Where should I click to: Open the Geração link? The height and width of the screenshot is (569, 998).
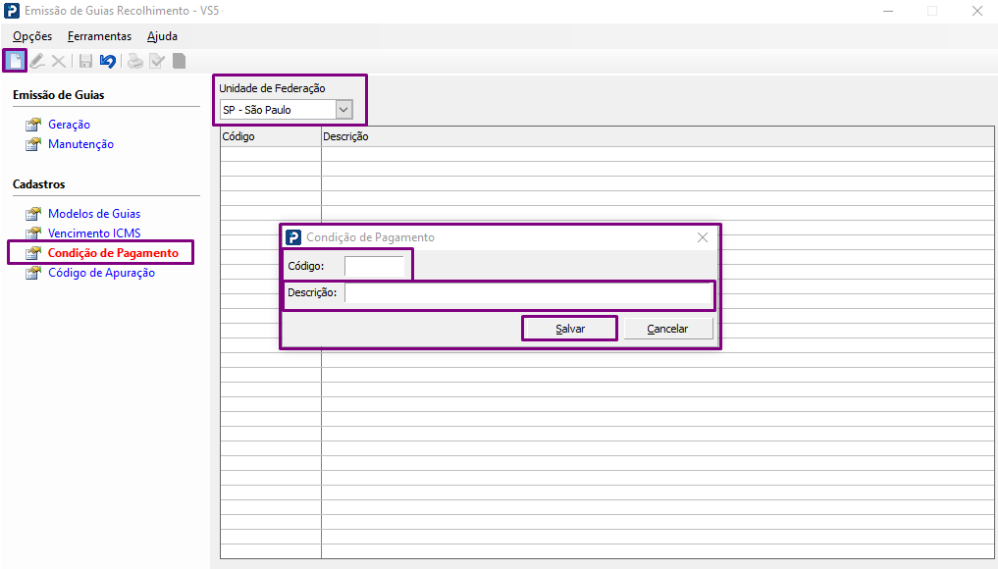click(69, 125)
